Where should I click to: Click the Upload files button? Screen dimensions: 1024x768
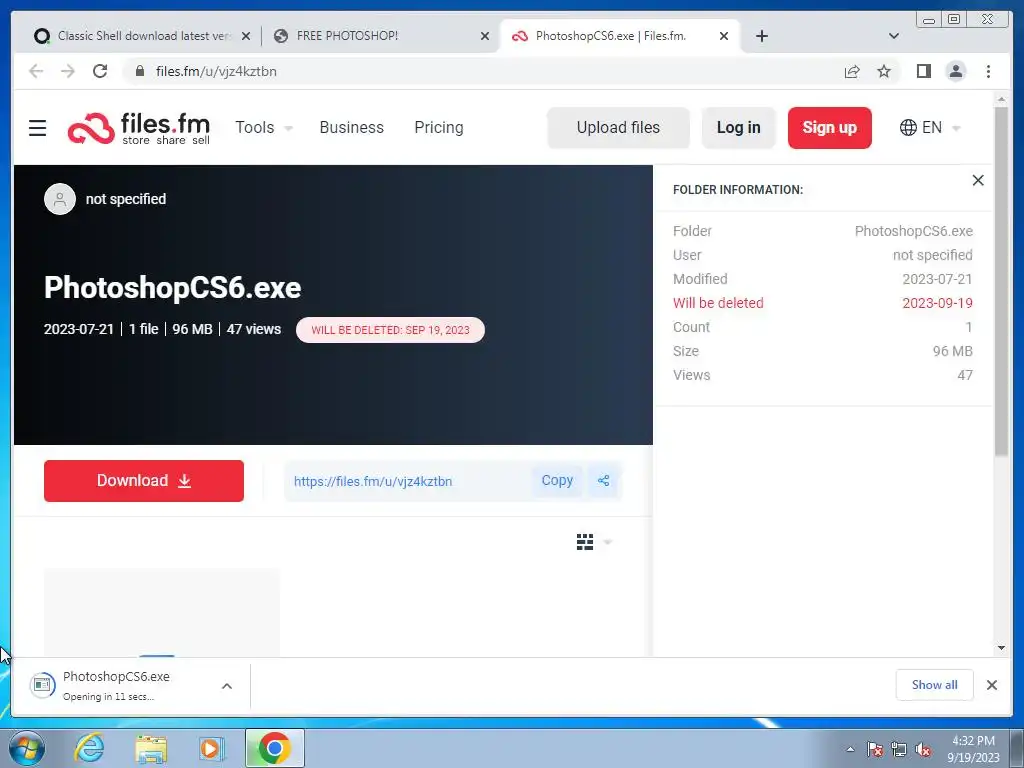pyautogui.click(x=618, y=128)
